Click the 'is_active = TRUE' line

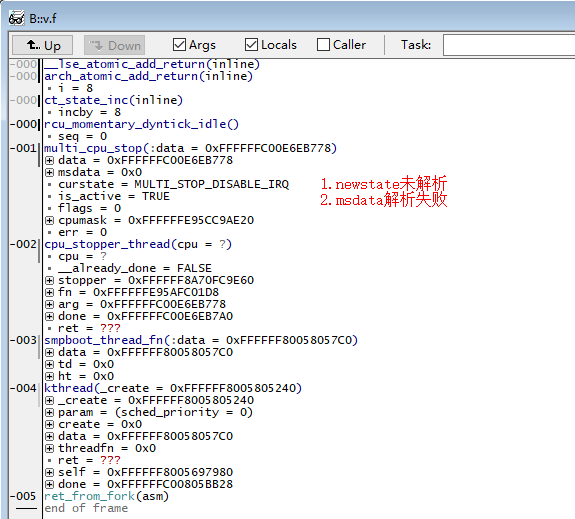point(114,196)
